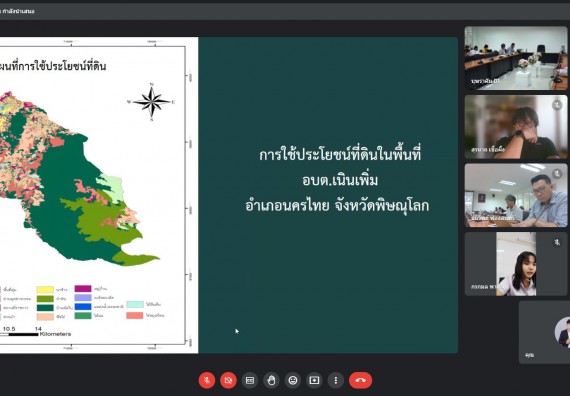
Task: Select your own self-view tile labeled คุณ
Action: pos(544,332)
